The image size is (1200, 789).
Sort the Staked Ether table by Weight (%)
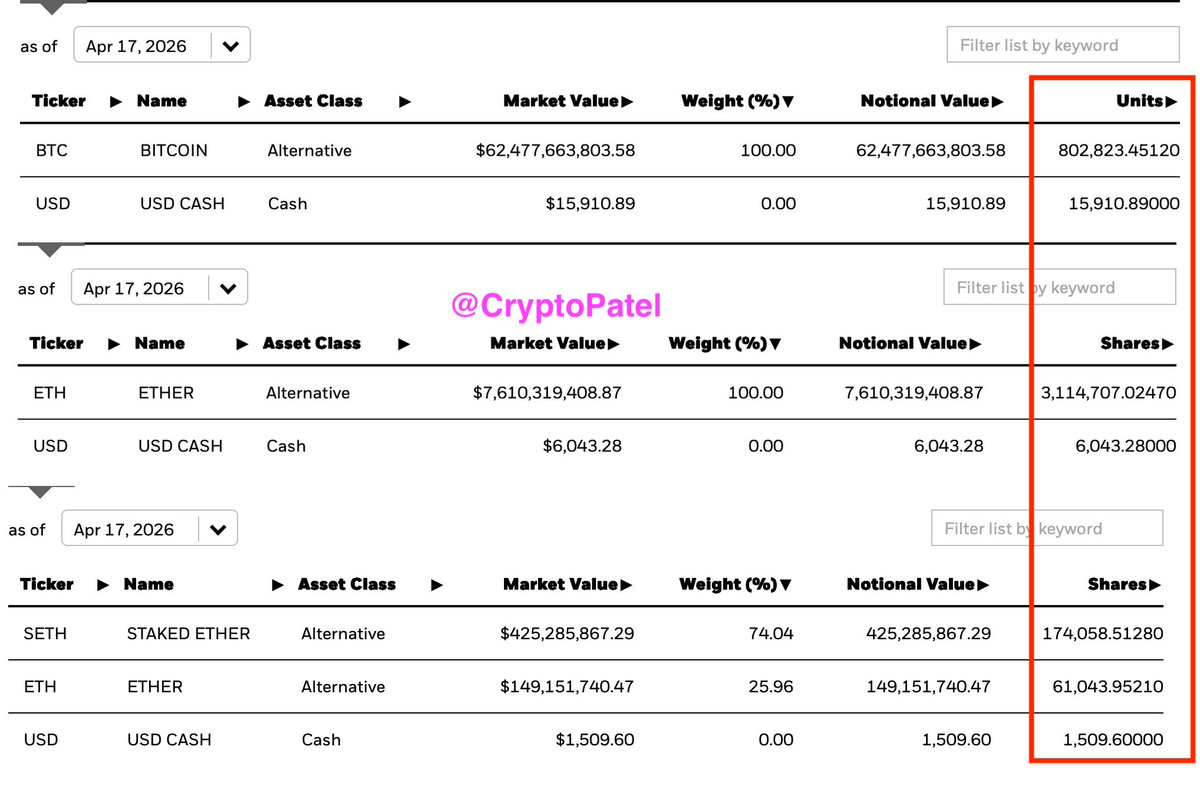[736, 584]
